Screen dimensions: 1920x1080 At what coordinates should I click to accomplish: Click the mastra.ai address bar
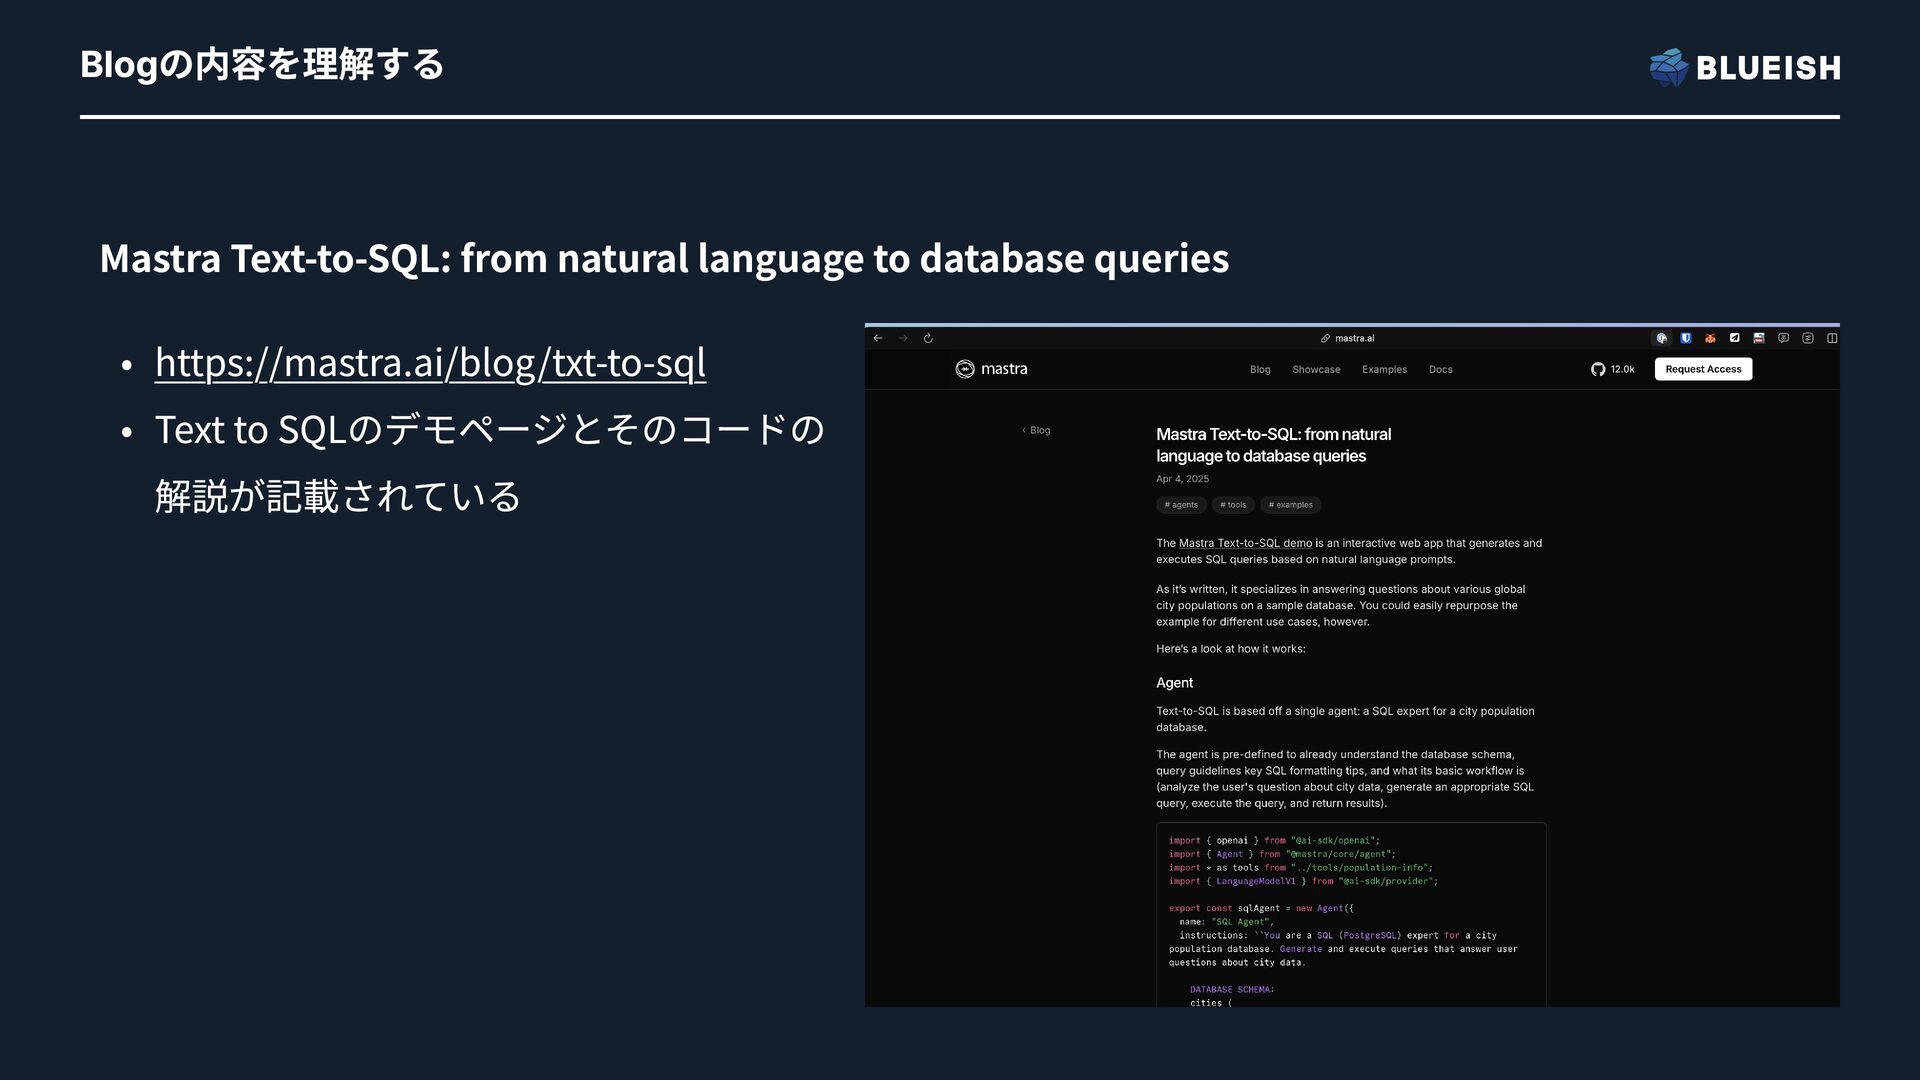[1348, 338]
